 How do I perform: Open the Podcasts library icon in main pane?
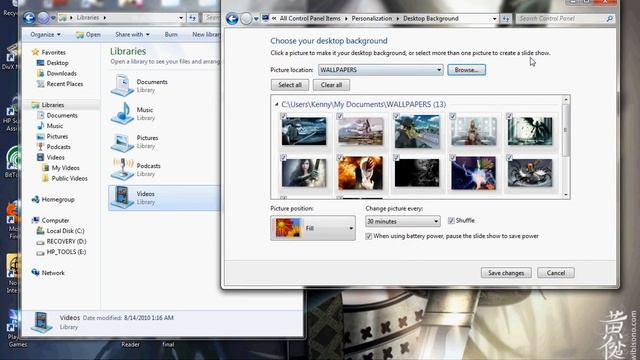pos(122,169)
